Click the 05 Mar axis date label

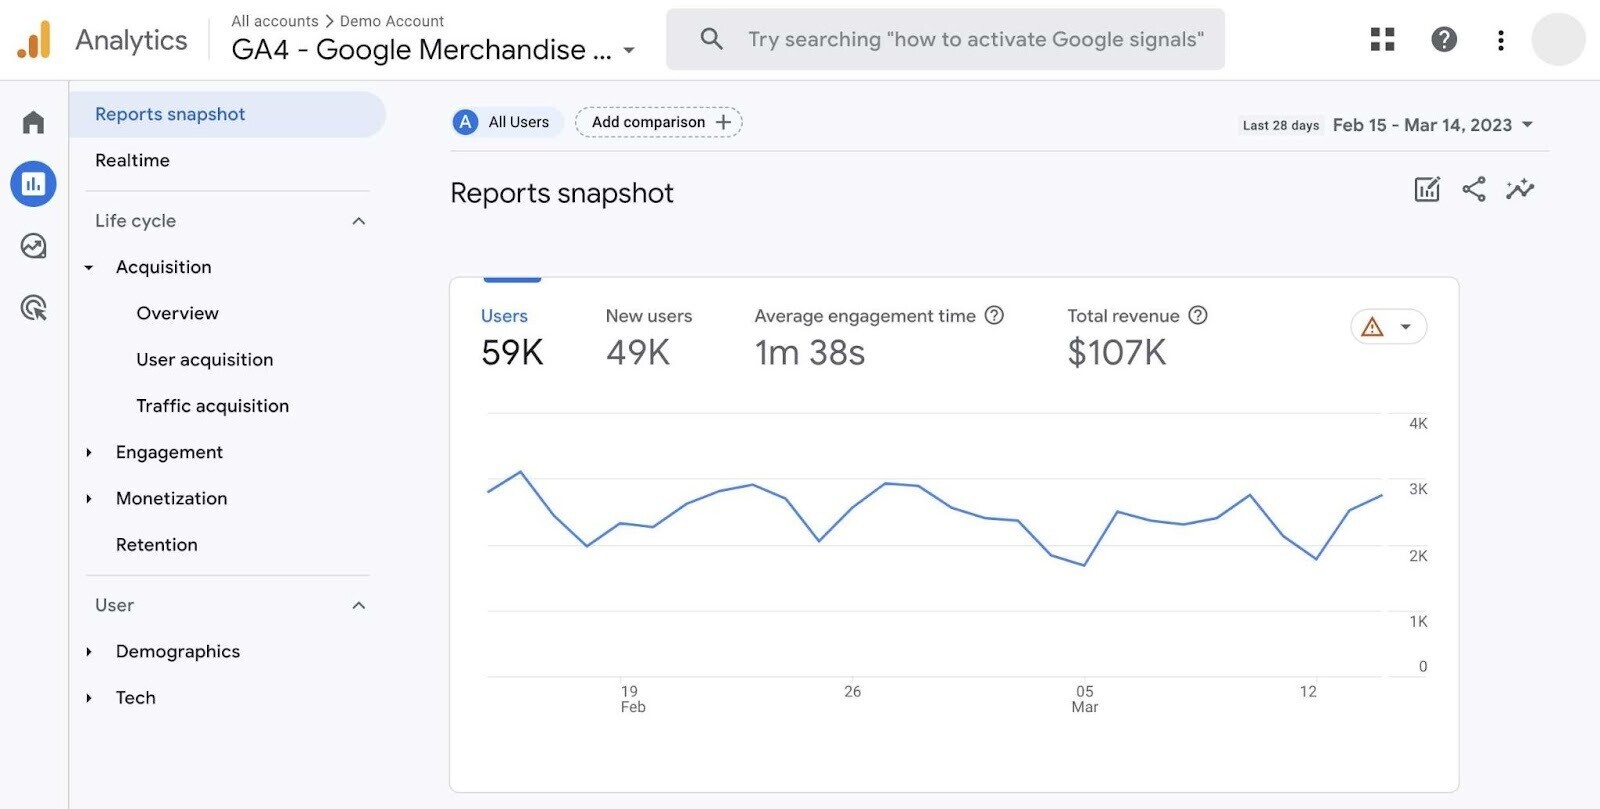click(1085, 699)
